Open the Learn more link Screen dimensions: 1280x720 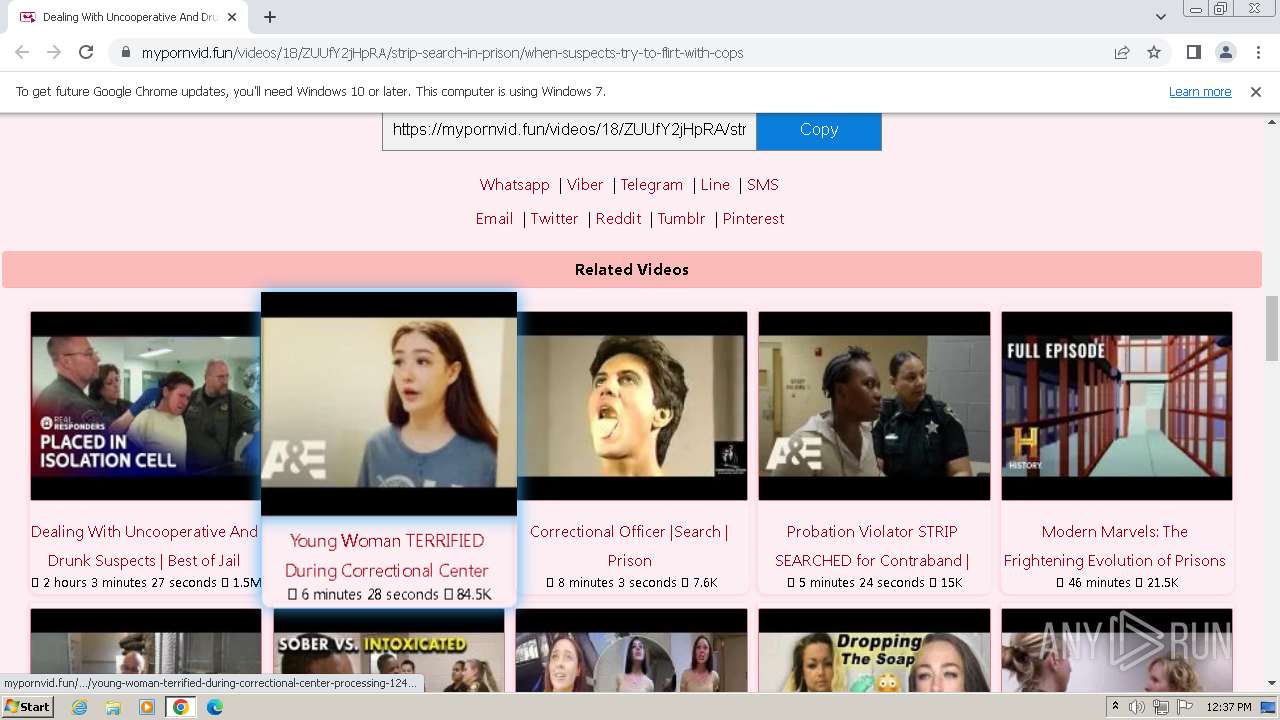click(x=1200, y=92)
